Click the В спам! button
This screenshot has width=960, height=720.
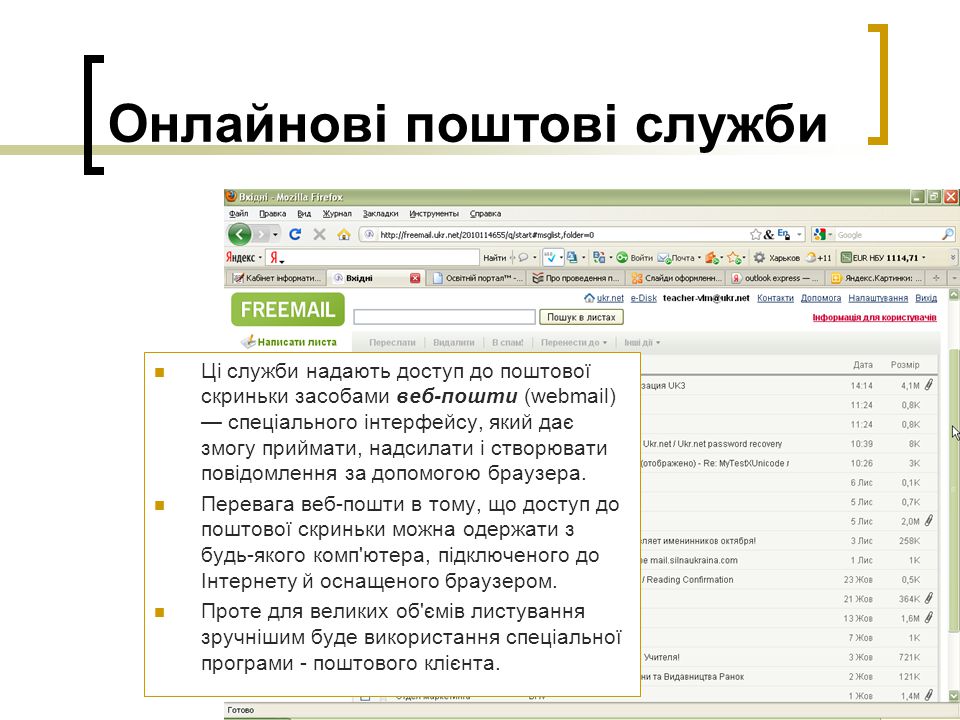click(x=508, y=343)
